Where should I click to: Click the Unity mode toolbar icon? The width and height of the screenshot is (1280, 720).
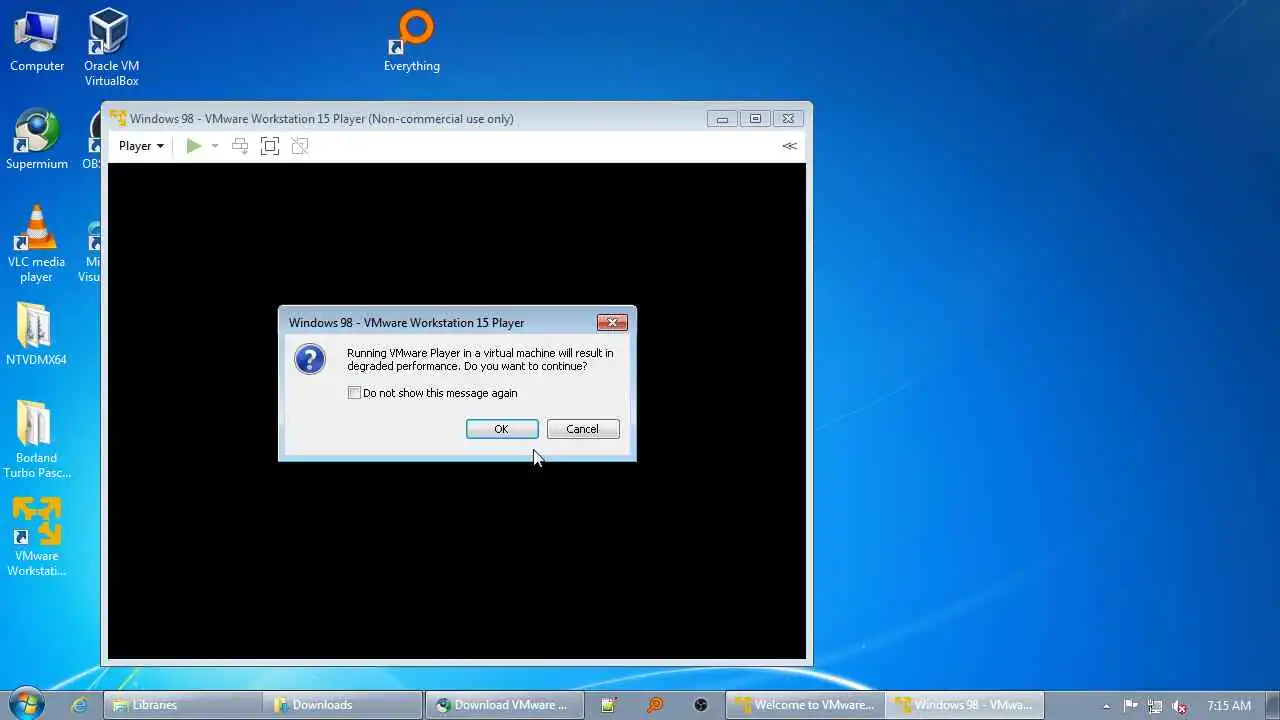(x=299, y=146)
